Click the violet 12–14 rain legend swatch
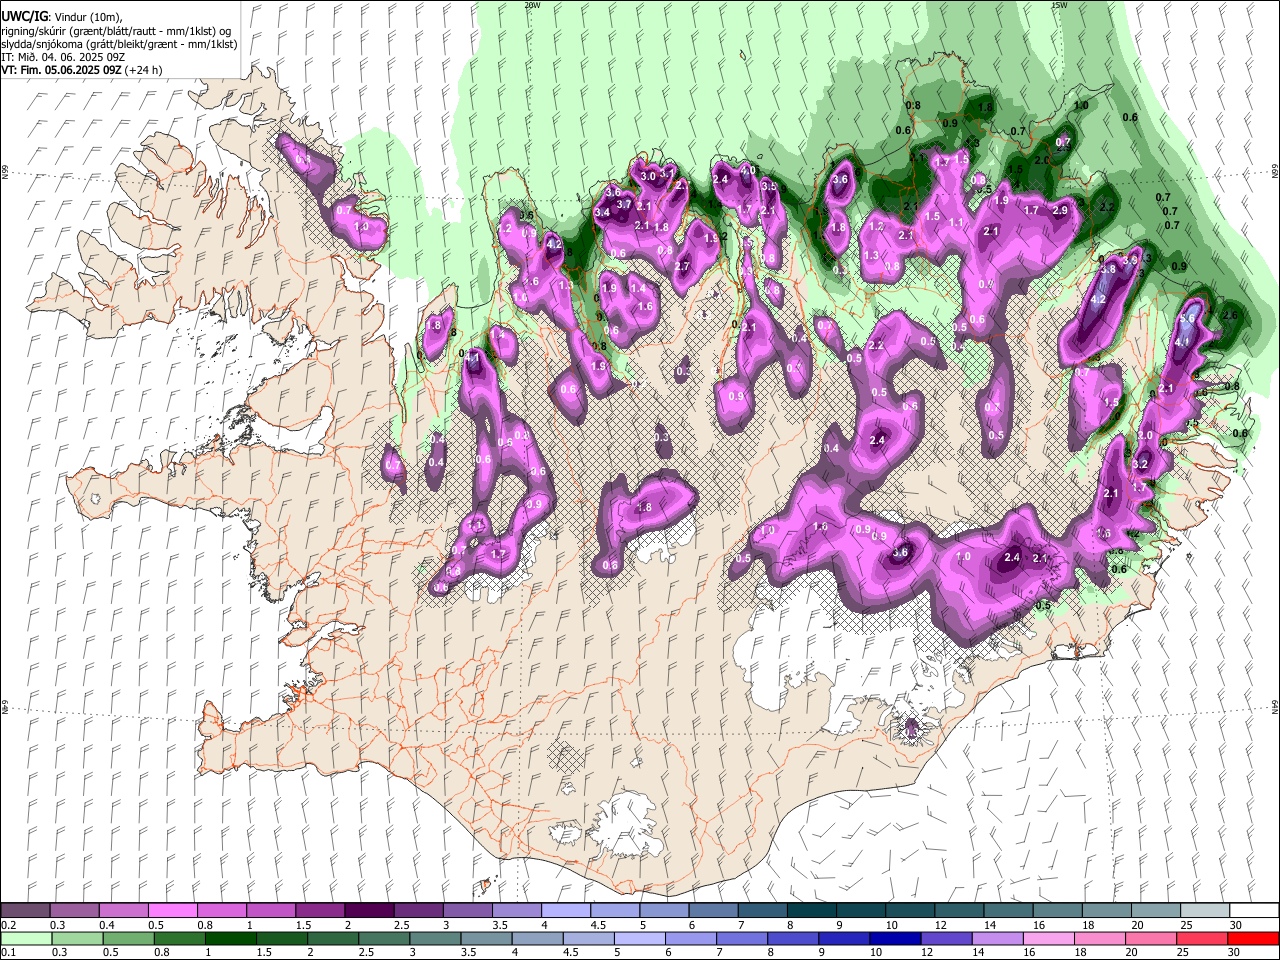 (x=947, y=939)
